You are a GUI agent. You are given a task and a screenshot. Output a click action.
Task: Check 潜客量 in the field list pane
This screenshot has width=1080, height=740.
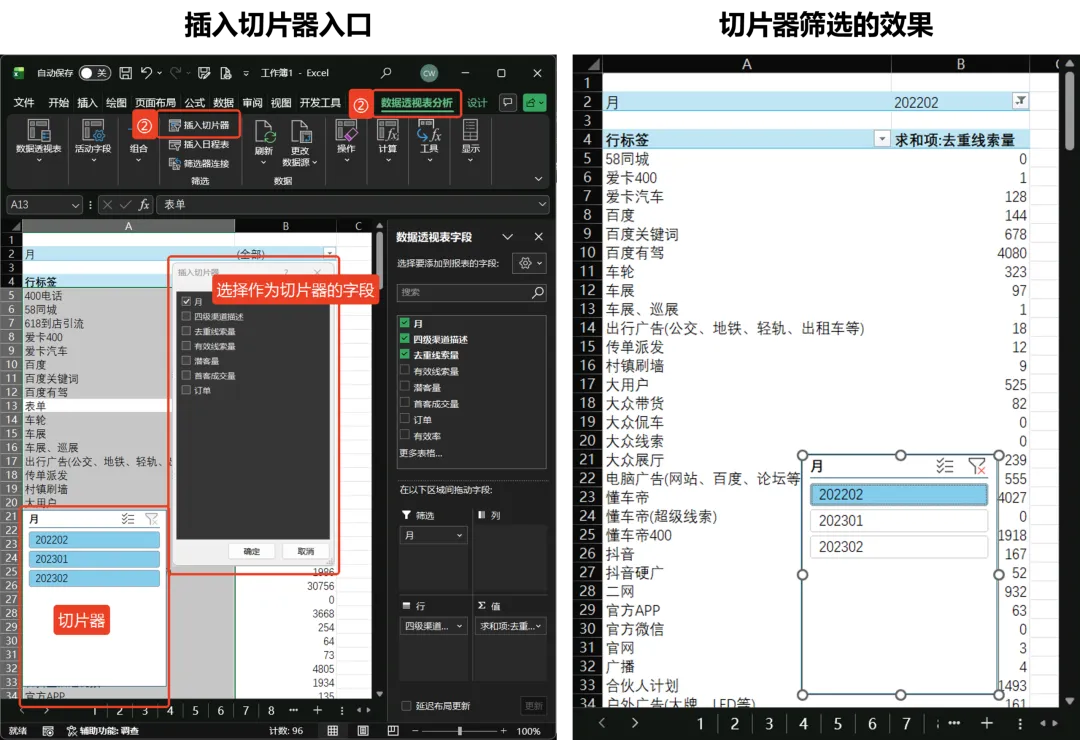(404, 387)
